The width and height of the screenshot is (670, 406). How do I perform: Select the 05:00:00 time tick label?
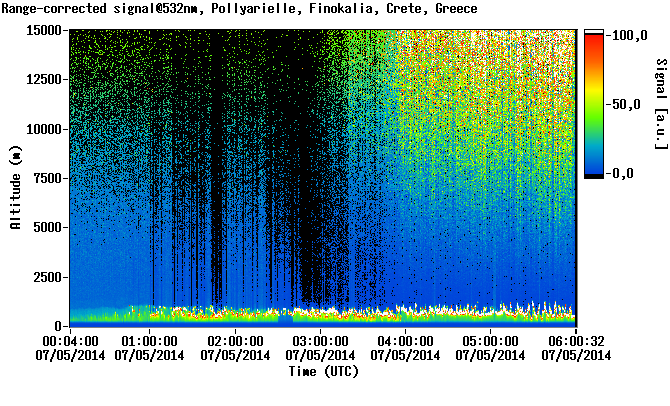(x=494, y=341)
